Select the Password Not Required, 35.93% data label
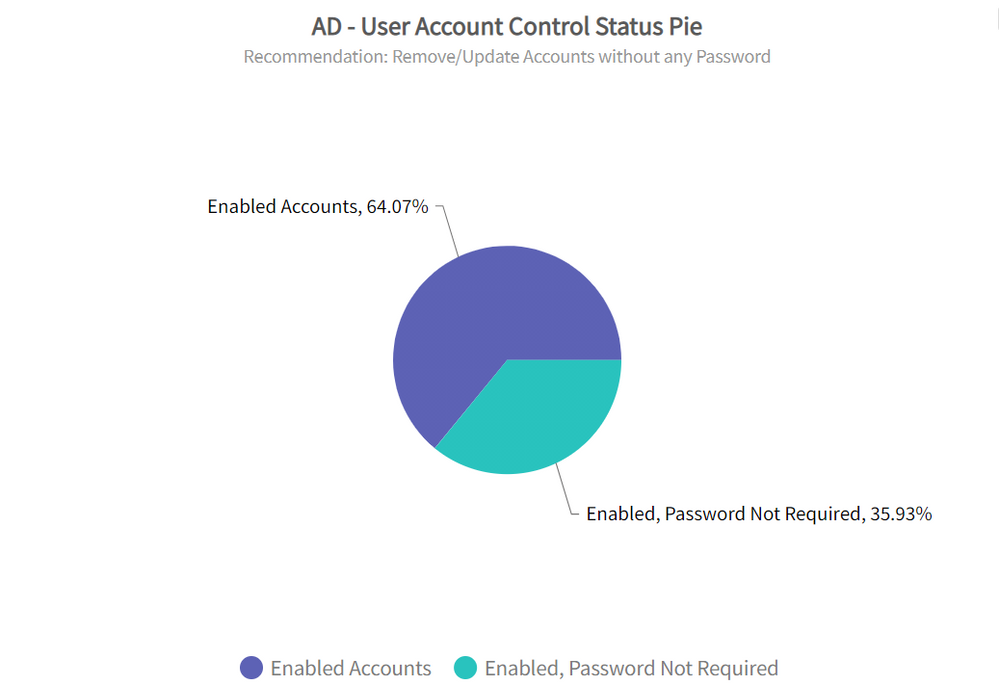 (x=758, y=514)
